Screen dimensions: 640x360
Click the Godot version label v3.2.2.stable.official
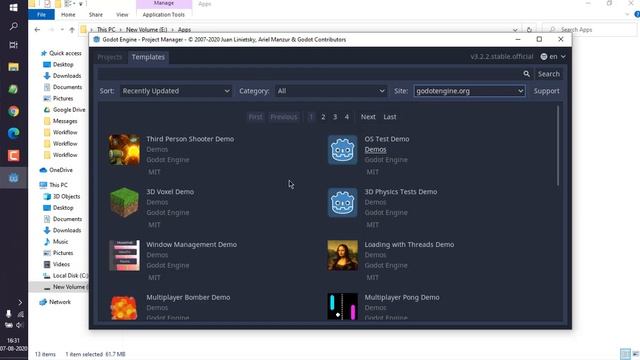(x=502, y=57)
